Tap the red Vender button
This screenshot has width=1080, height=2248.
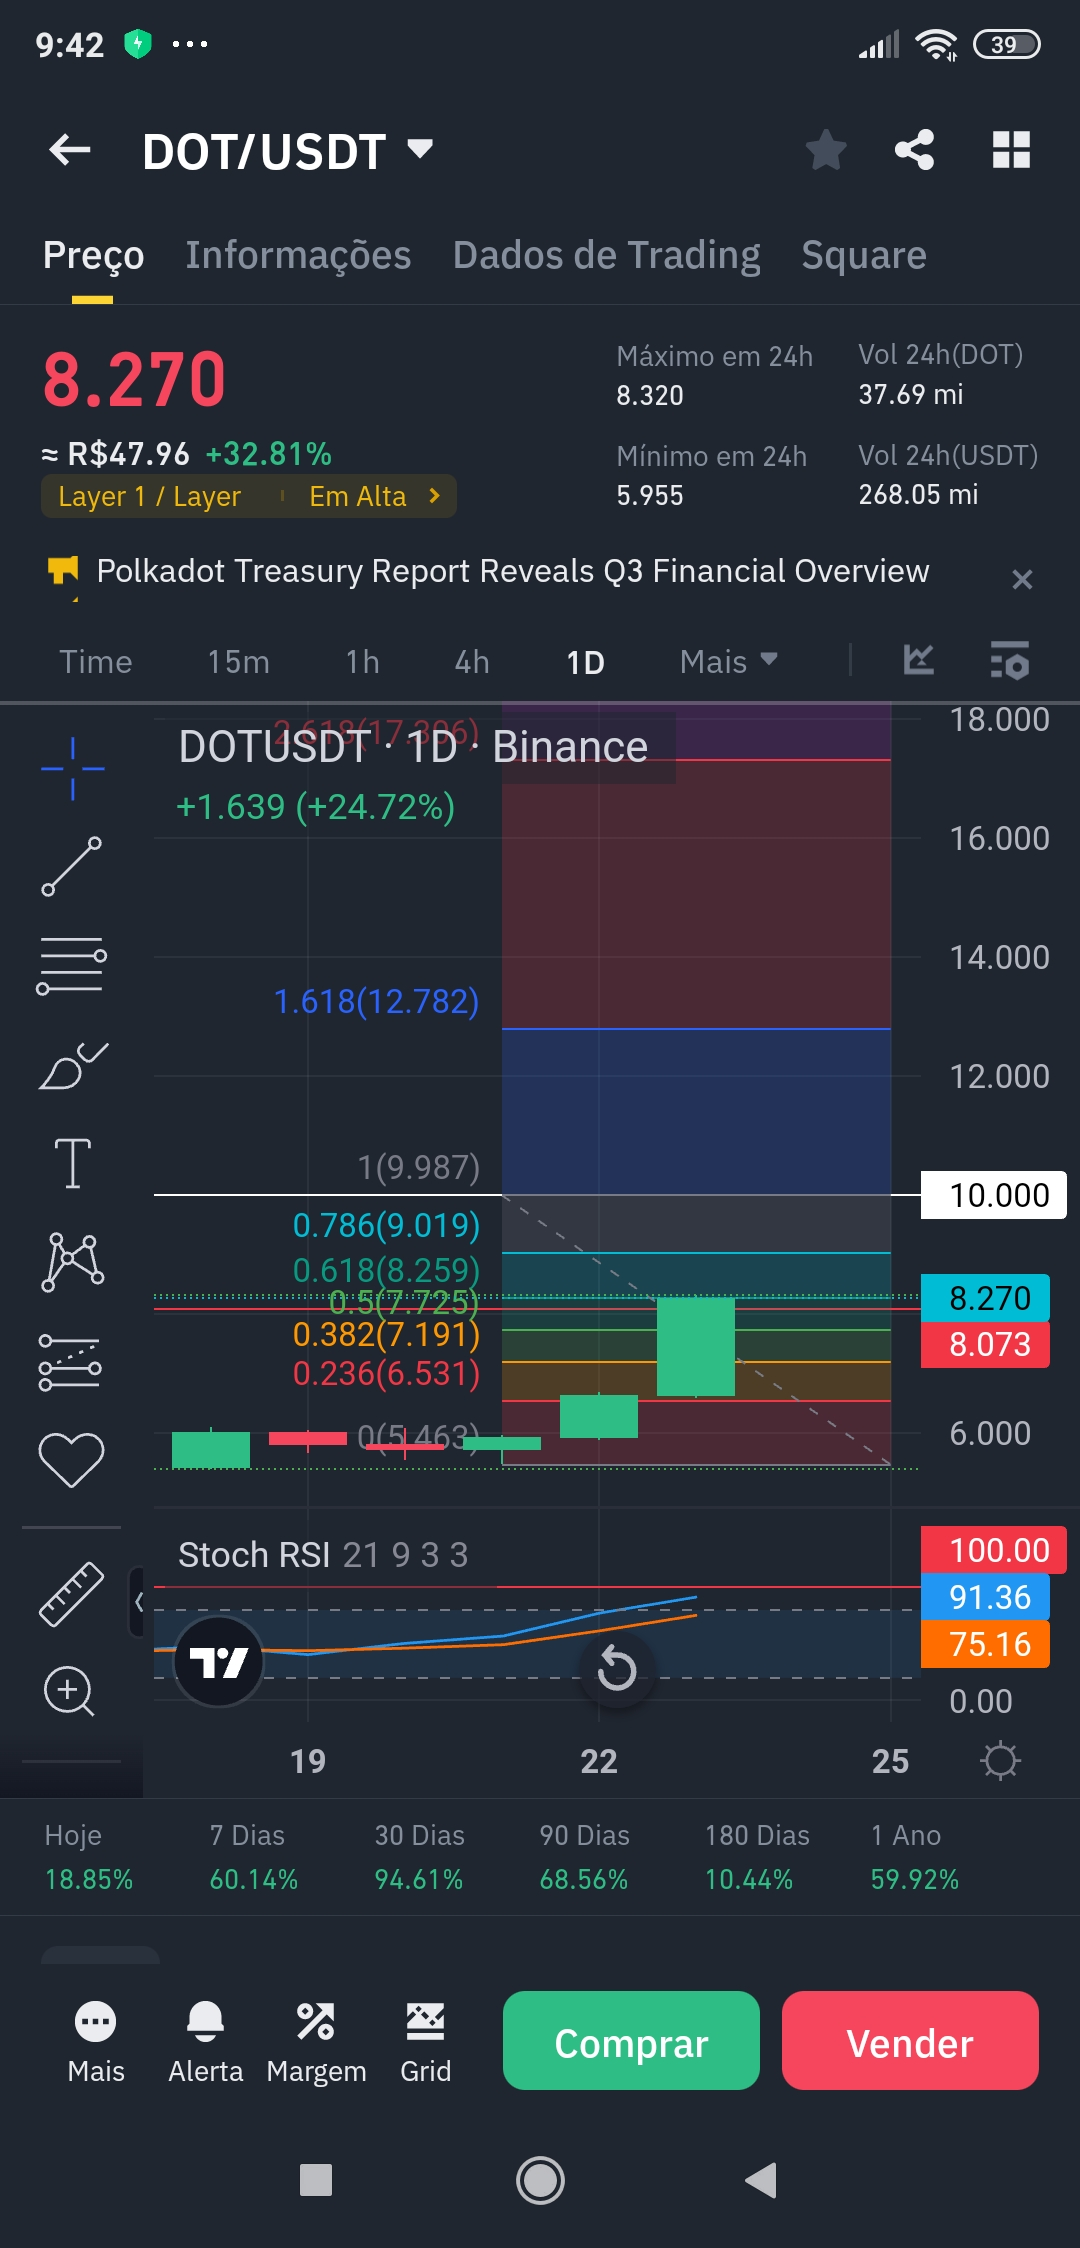(x=910, y=2040)
